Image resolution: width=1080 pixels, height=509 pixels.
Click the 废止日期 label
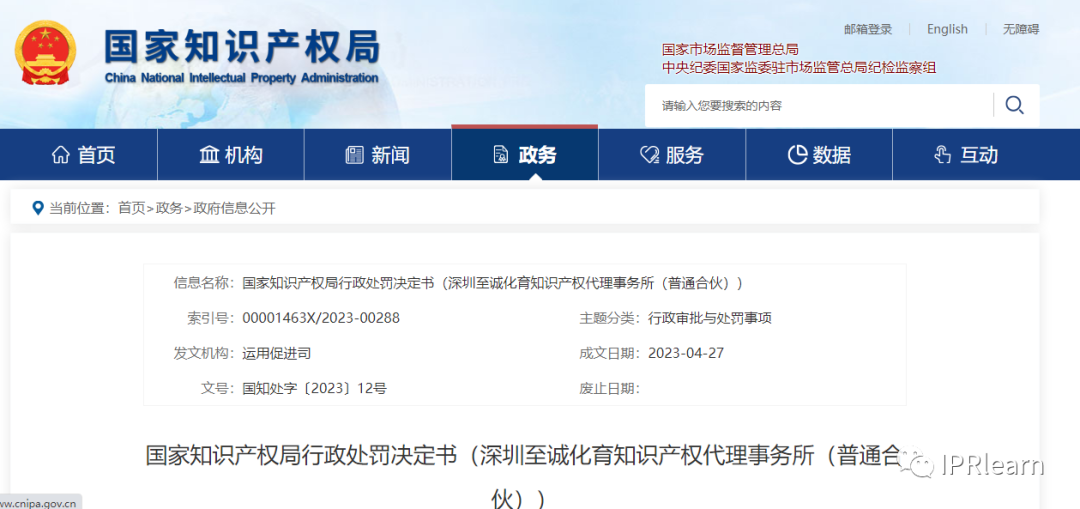pyautogui.click(x=610, y=388)
